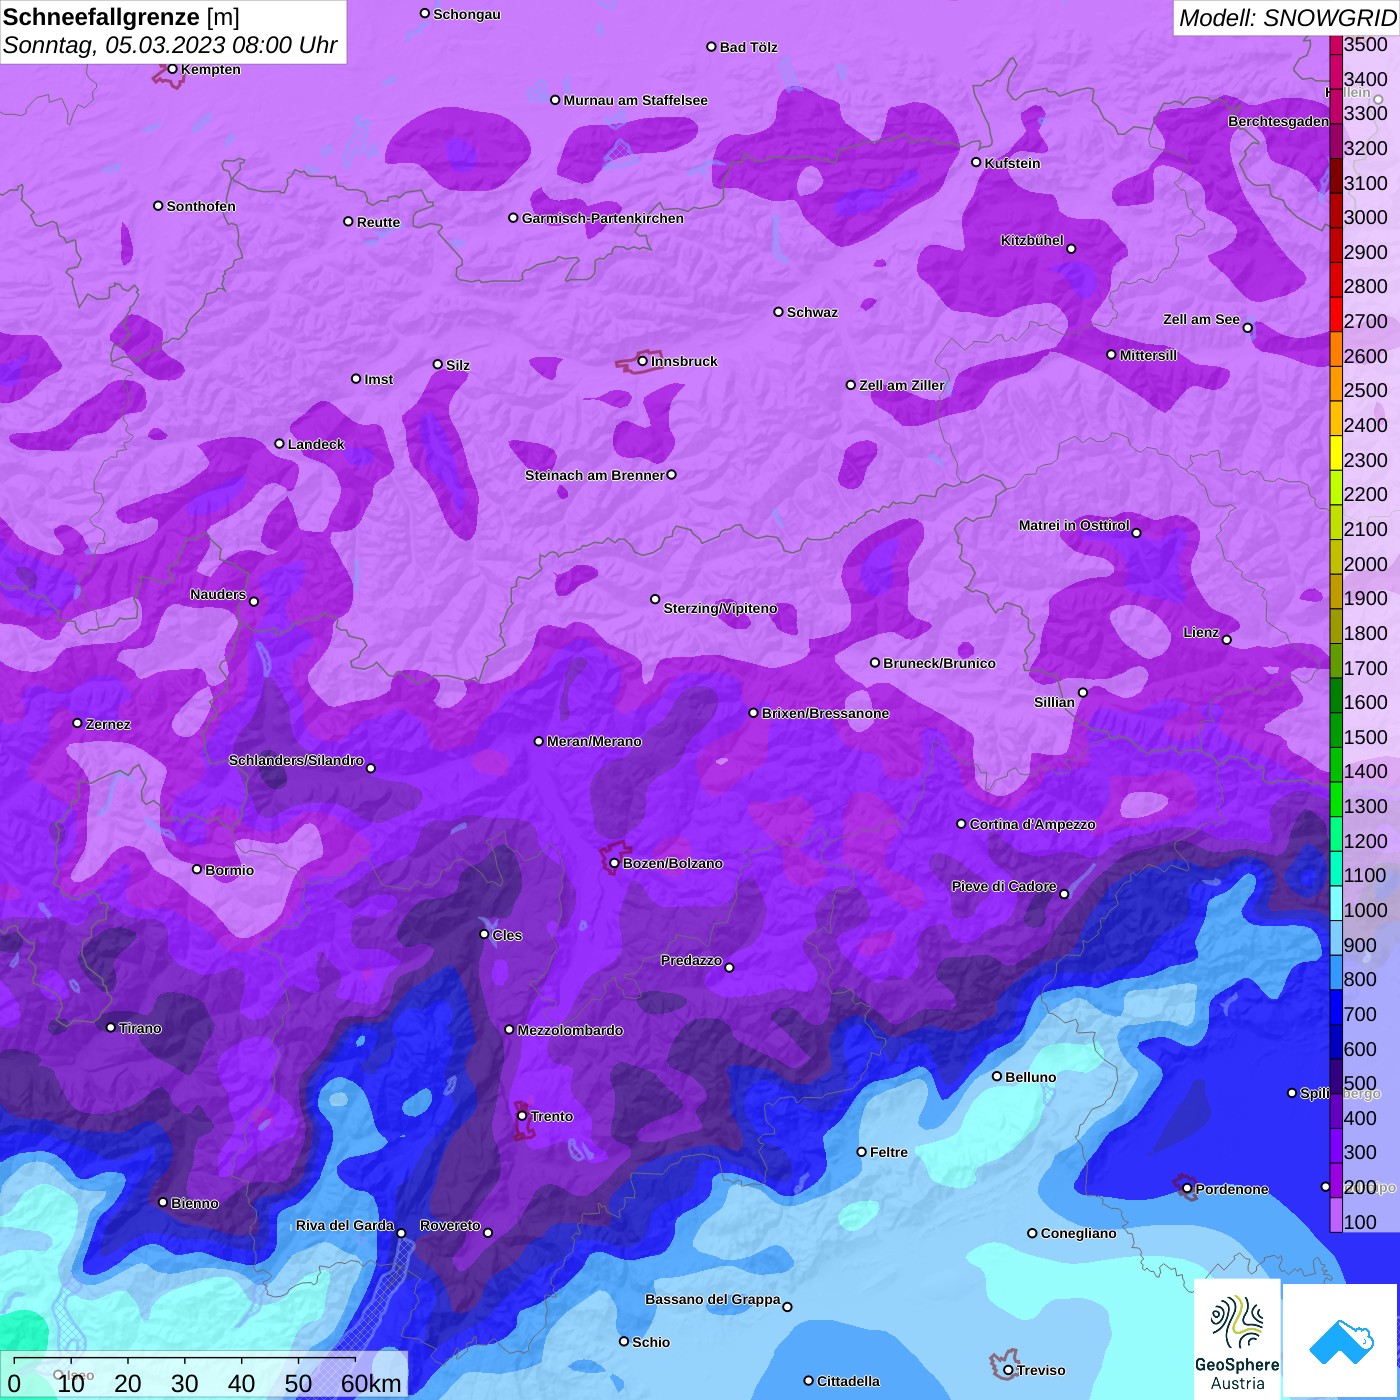Click the 'Berchtesgaden' label
This screenshot has height=1400, width=1400.
(1278, 121)
